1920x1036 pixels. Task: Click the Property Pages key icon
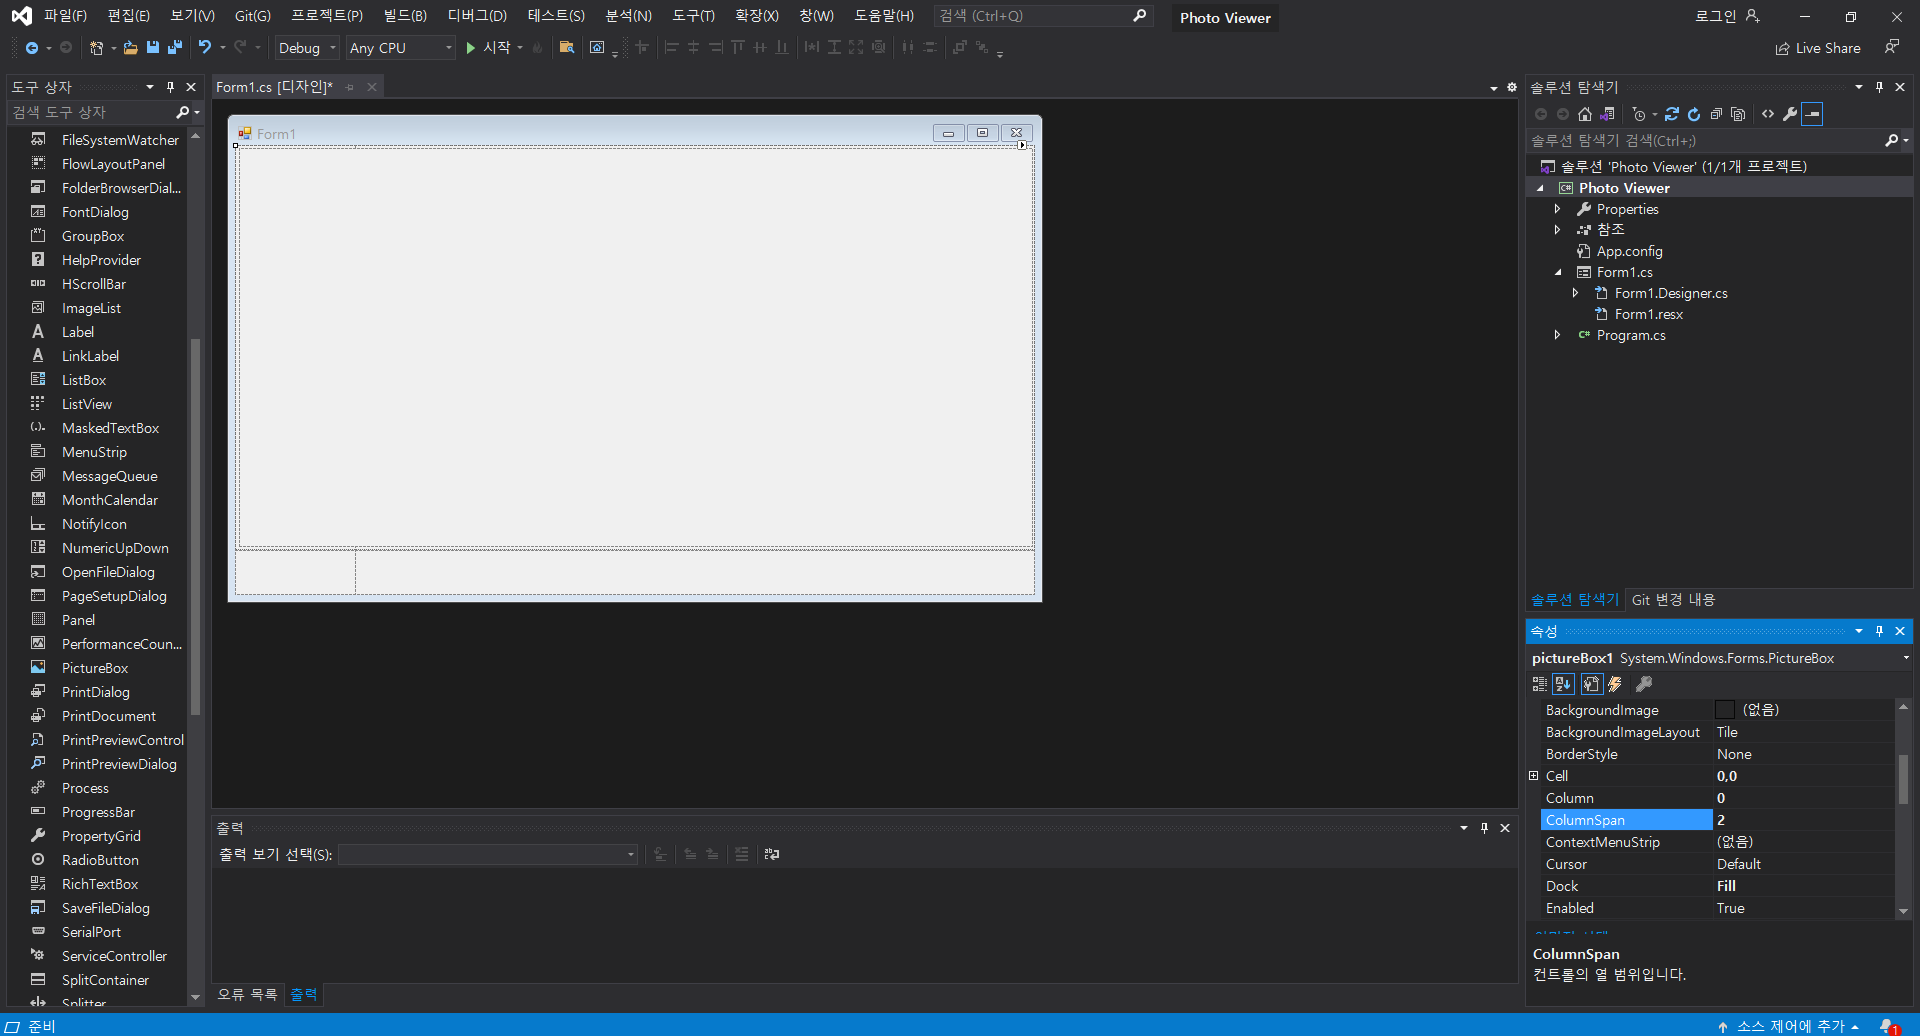click(1643, 684)
